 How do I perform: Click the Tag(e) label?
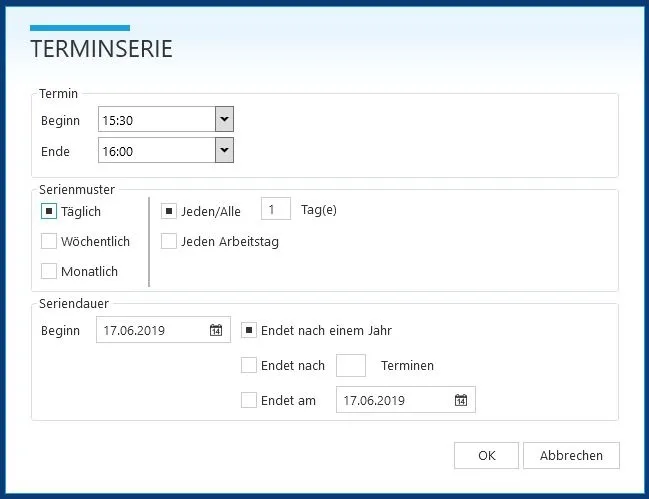coord(319,210)
